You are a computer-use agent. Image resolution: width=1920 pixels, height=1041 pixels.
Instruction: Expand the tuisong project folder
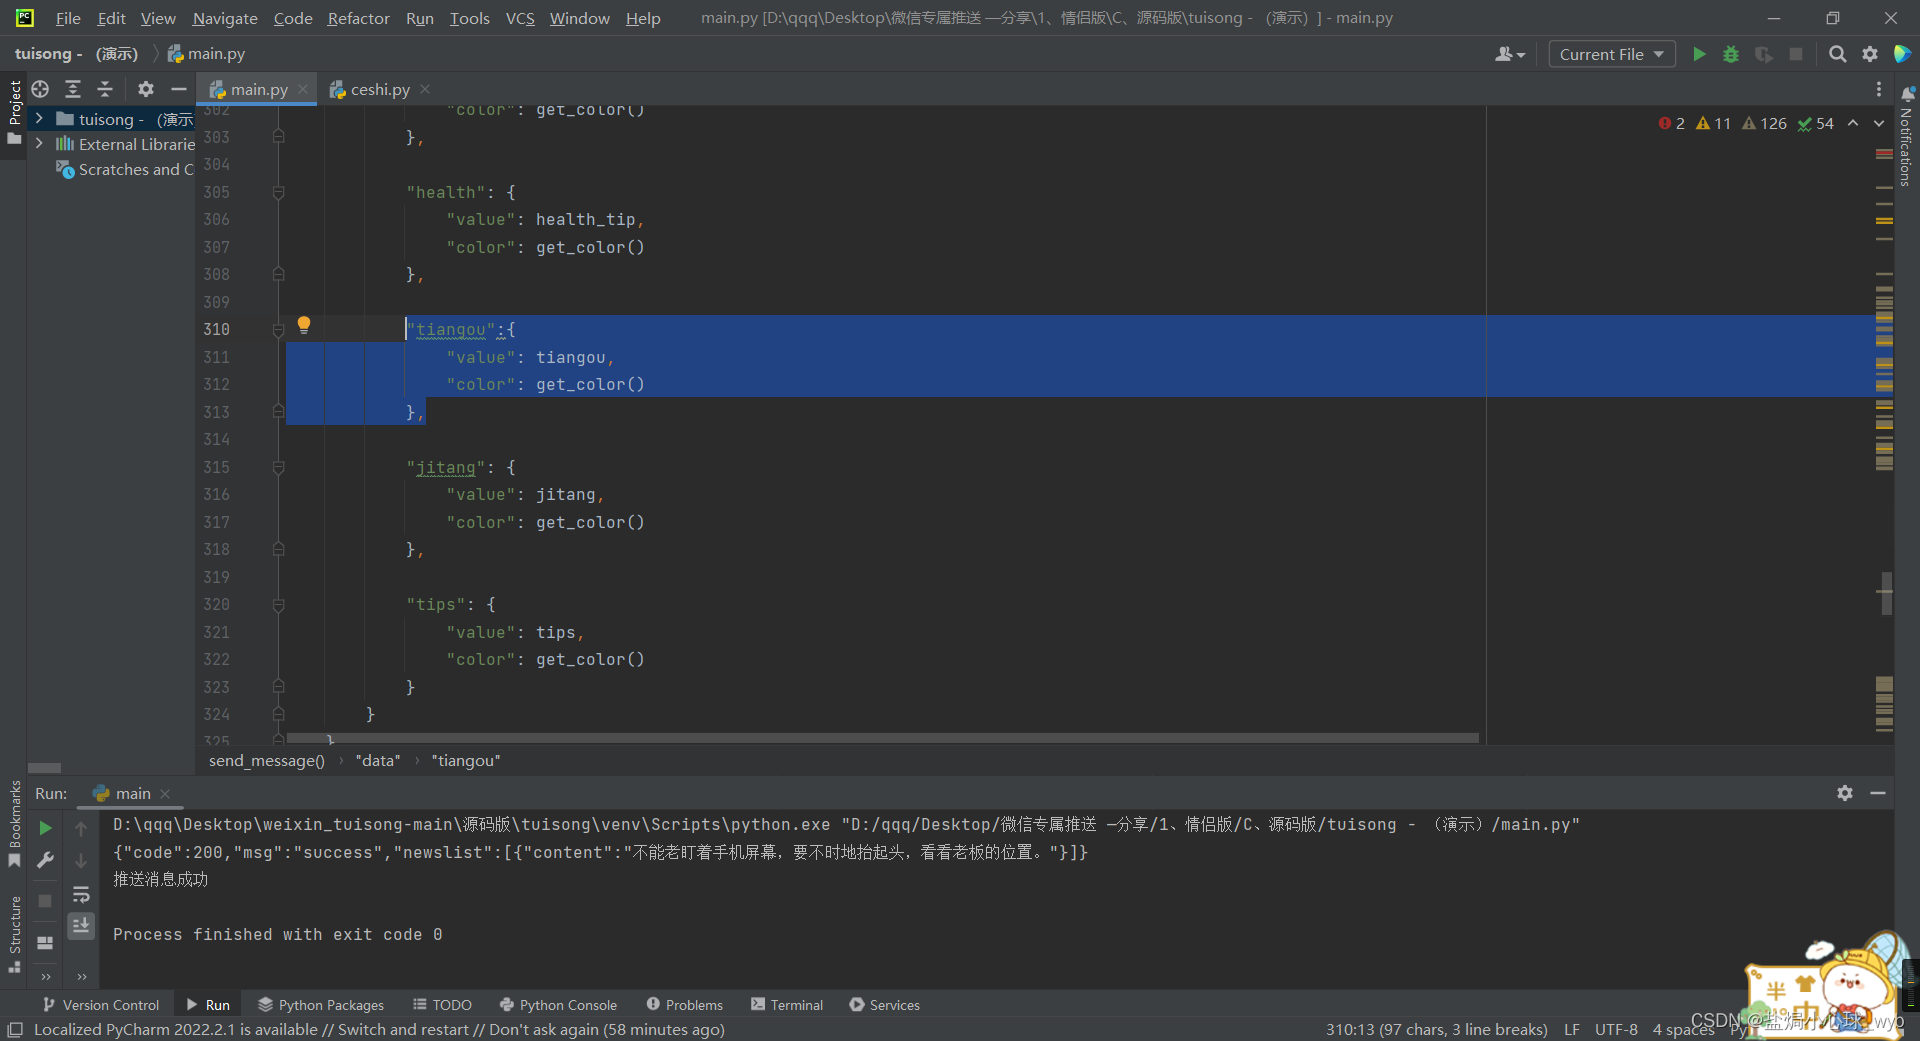coord(39,118)
